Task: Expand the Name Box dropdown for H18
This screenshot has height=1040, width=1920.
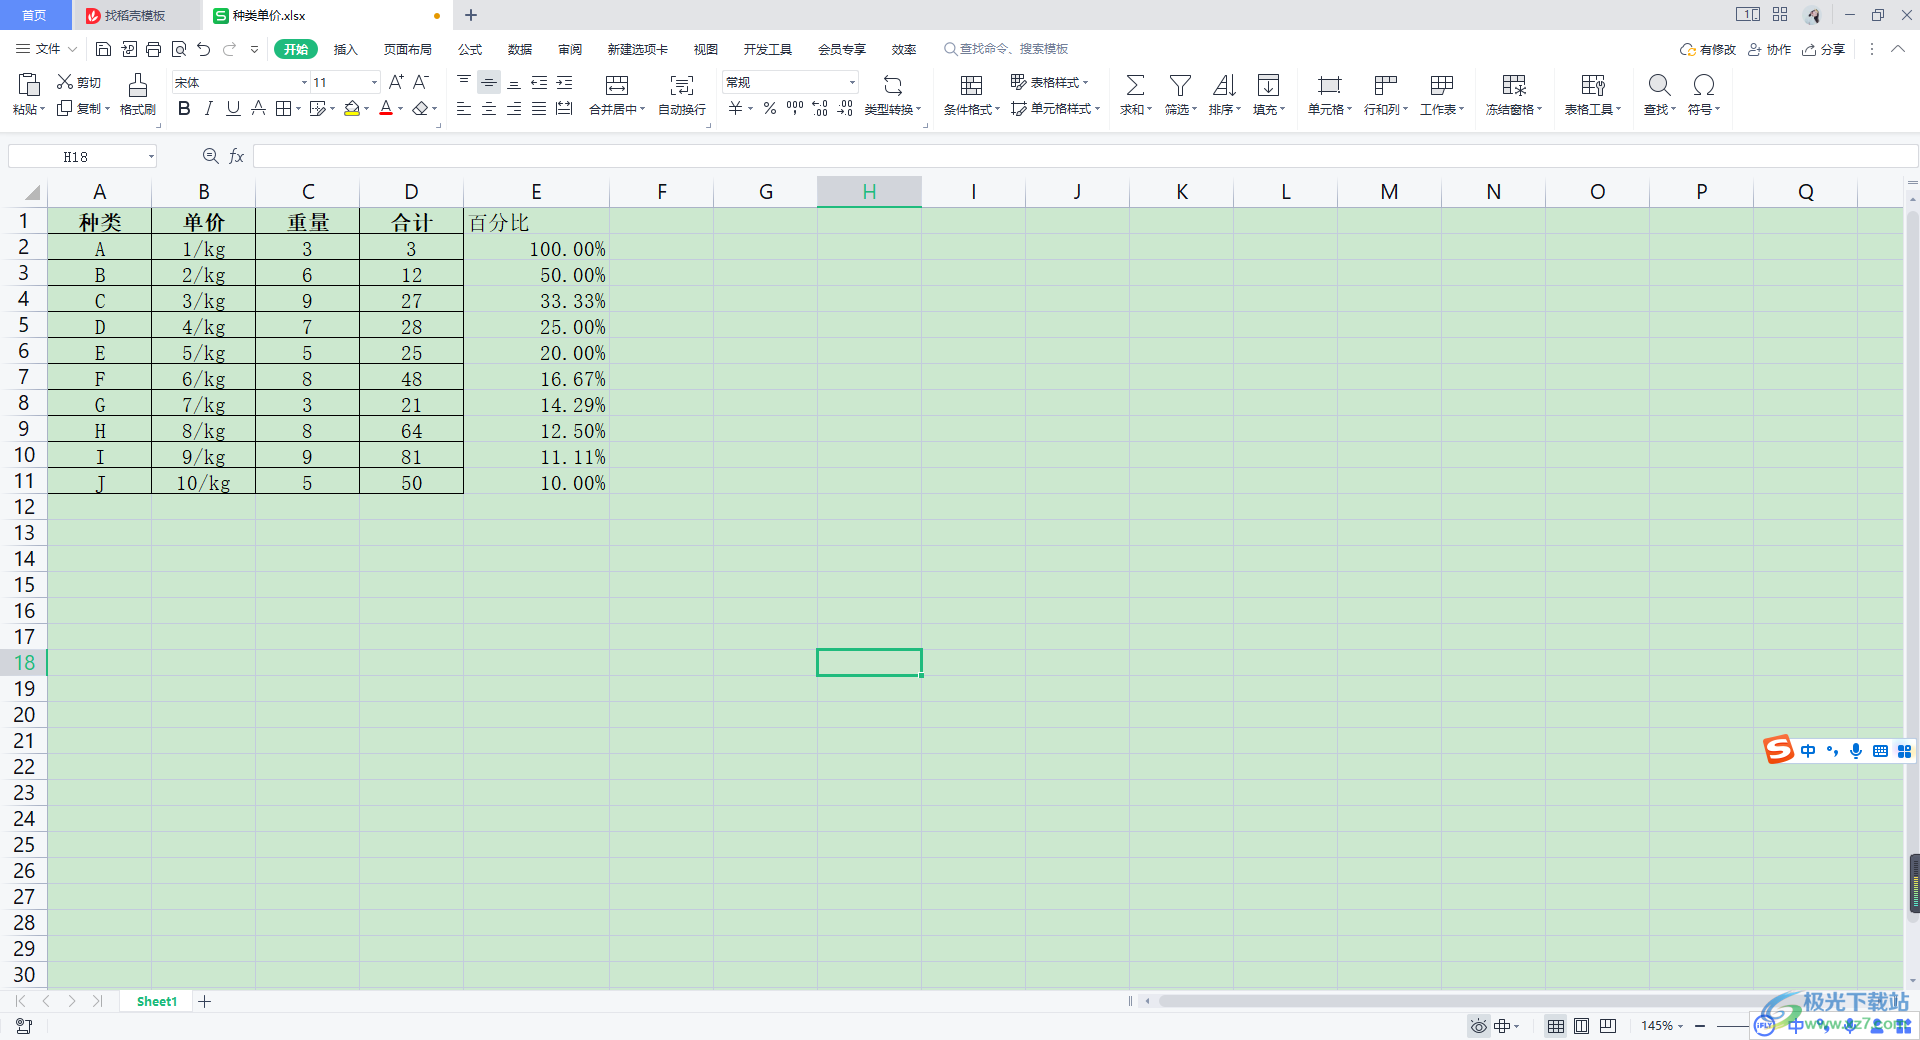Action: coord(151,156)
